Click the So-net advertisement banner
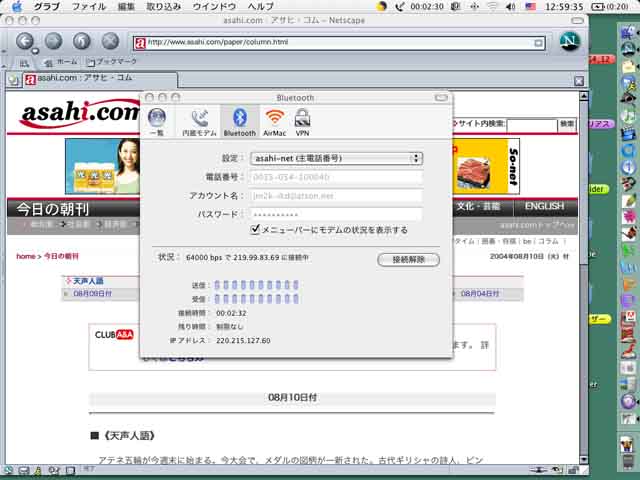This screenshot has width=640, height=480. [486, 167]
